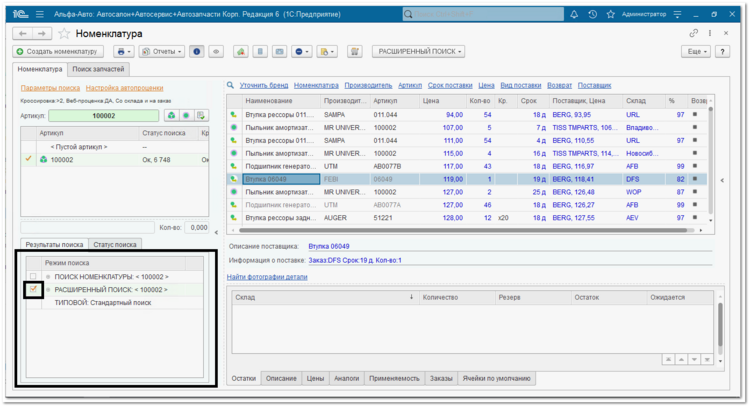Click Найти фотографии детали link
Screen dimensions: 750x407
pos(267,277)
